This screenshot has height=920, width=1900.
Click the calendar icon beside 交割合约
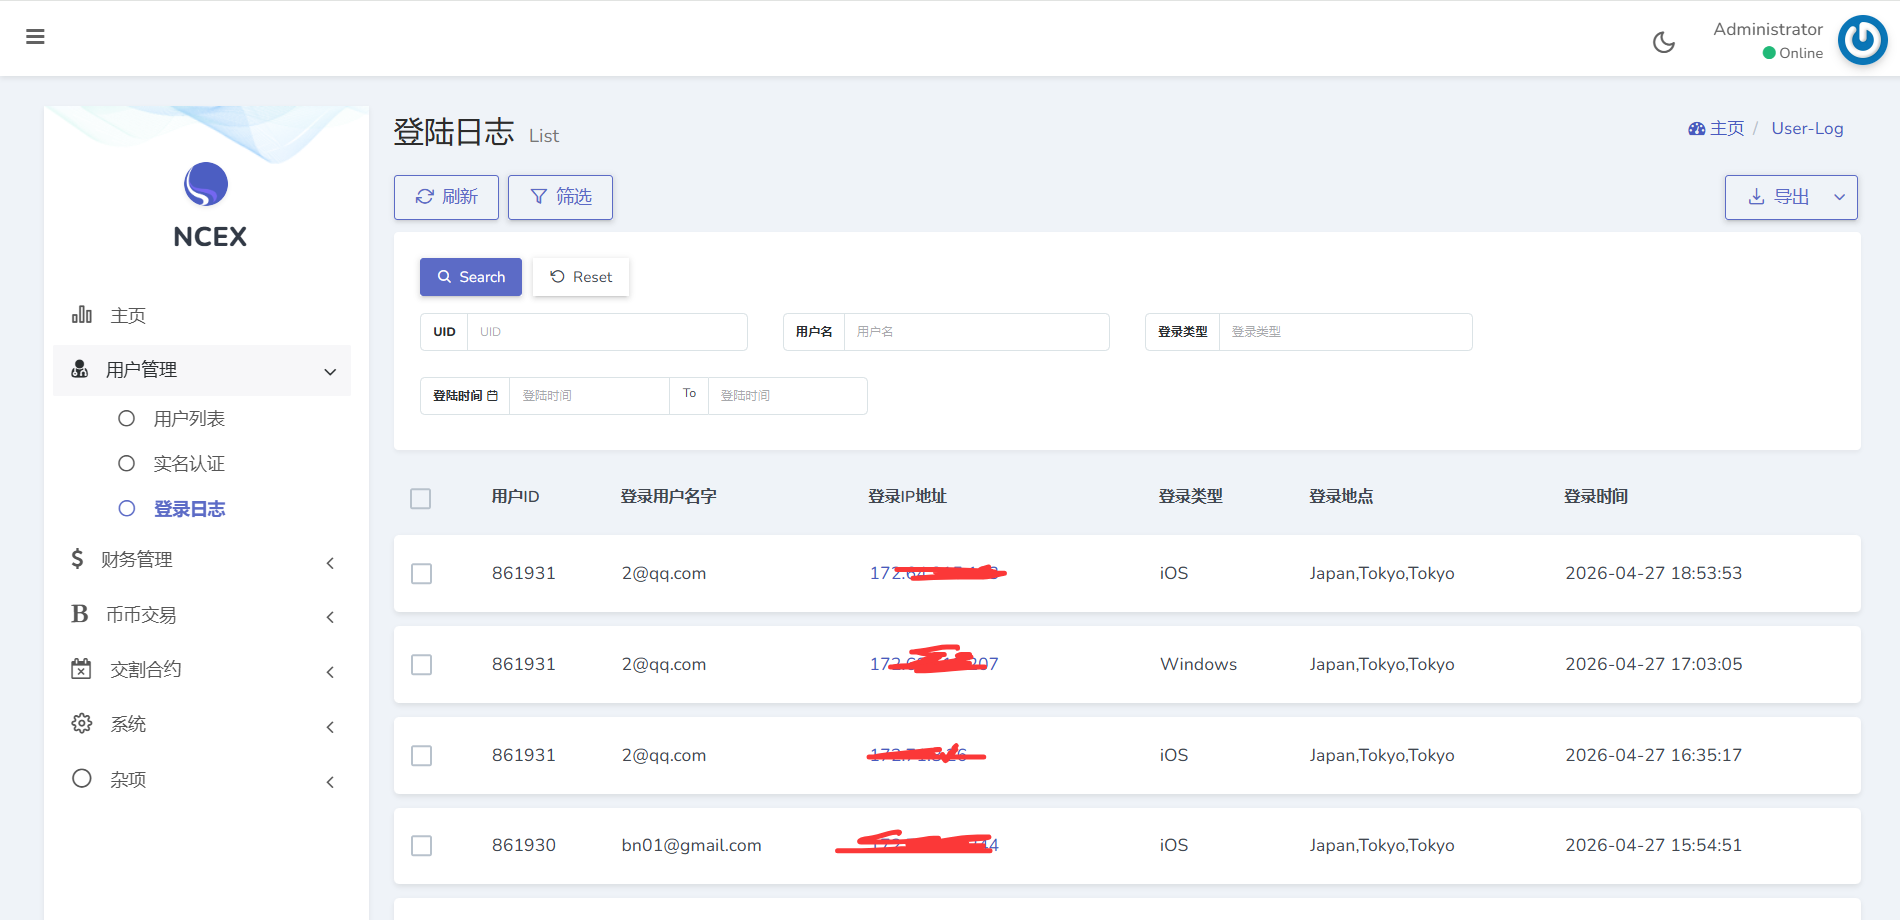pyautogui.click(x=81, y=669)
